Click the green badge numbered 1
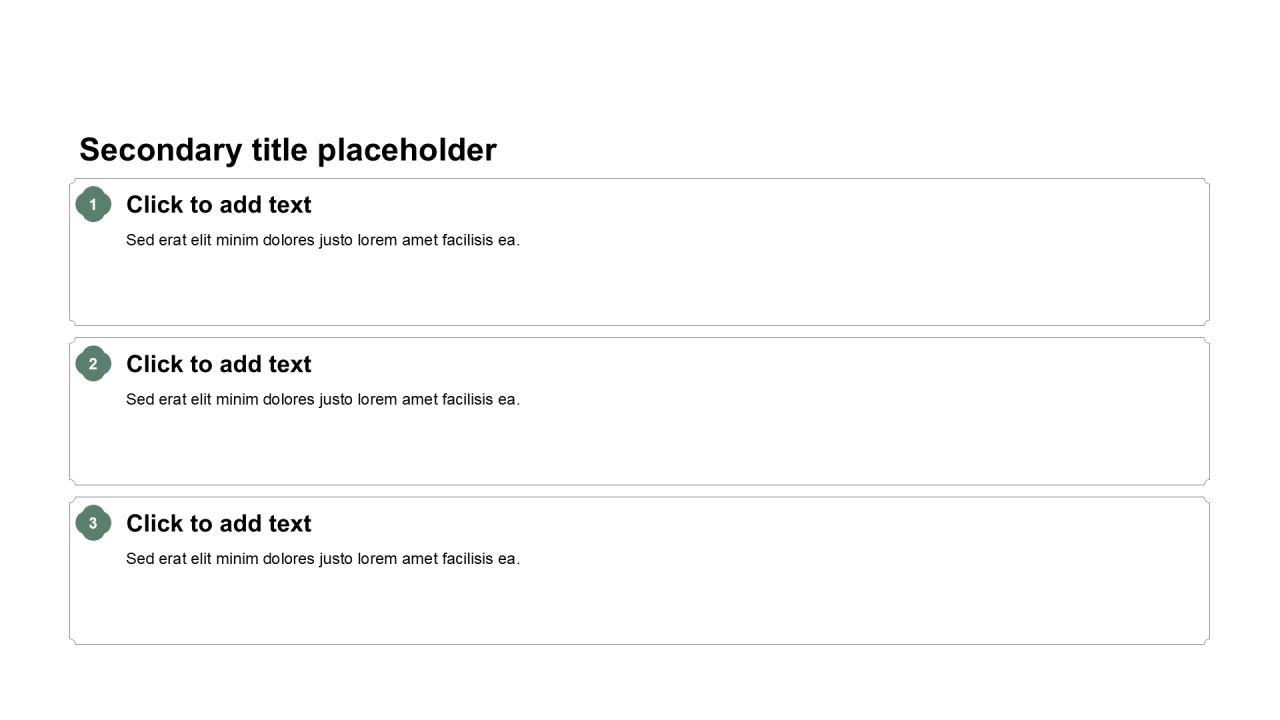Image resolution: width=1280 pixels, height=720 pixels. (x=93, y=204)
